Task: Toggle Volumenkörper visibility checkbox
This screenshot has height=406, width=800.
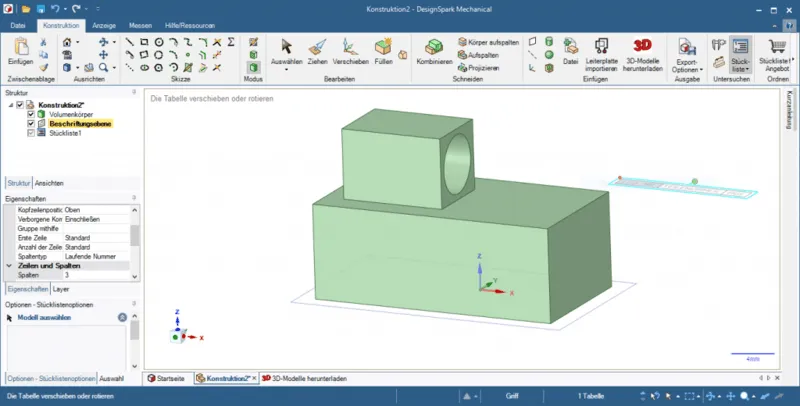Action: [x=31, y=114]
